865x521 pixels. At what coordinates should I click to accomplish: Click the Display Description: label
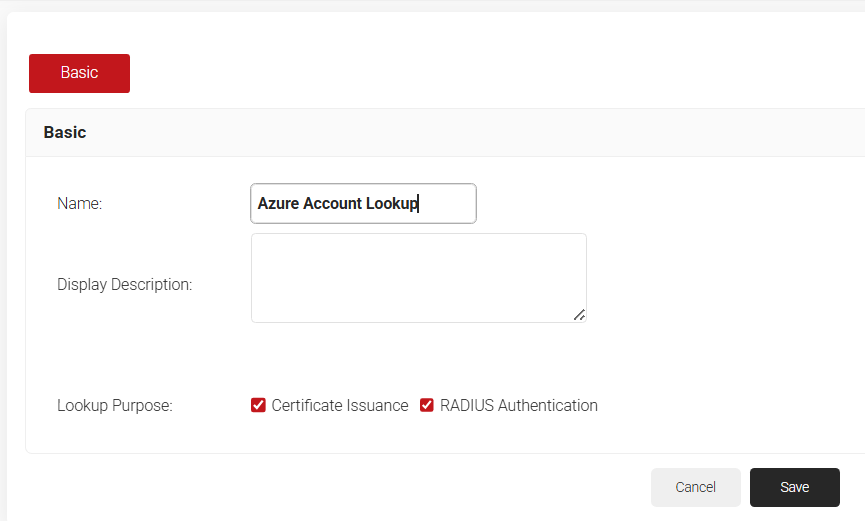(124, 284)
